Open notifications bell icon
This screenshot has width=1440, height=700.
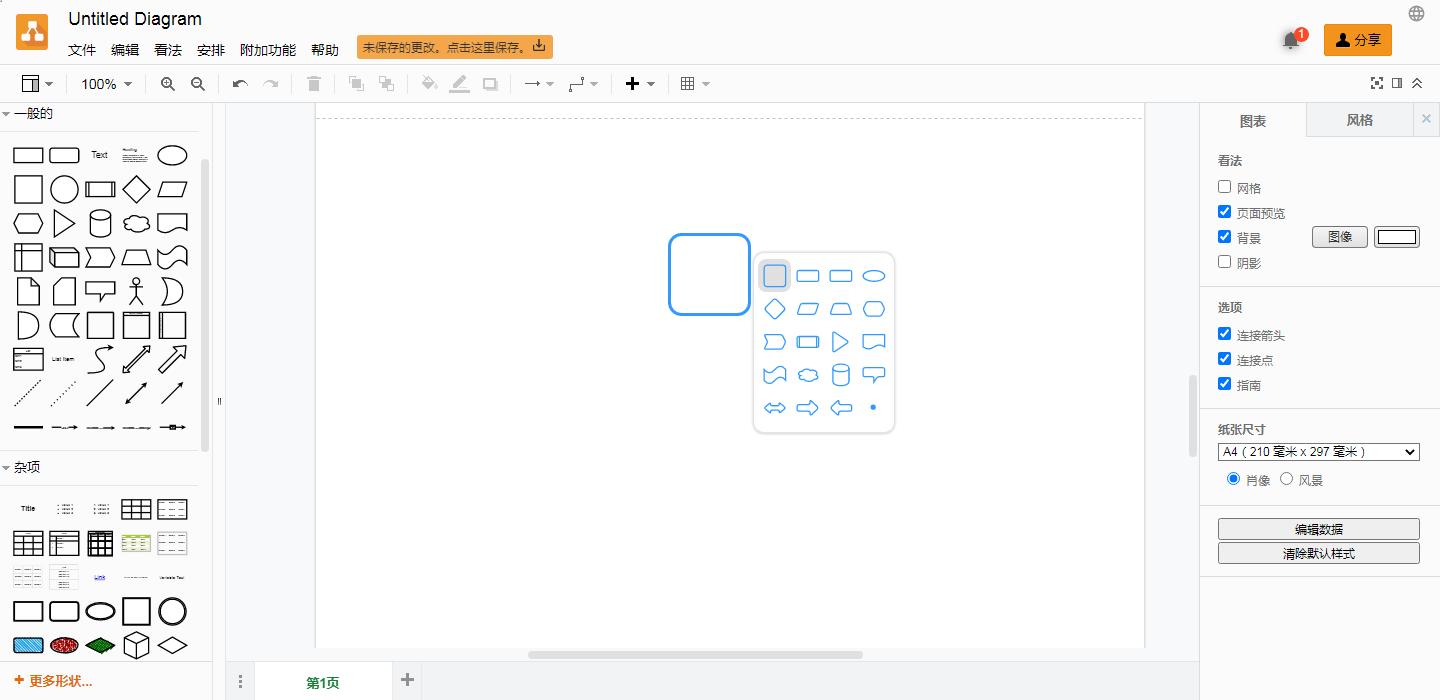click(1291, 41)
